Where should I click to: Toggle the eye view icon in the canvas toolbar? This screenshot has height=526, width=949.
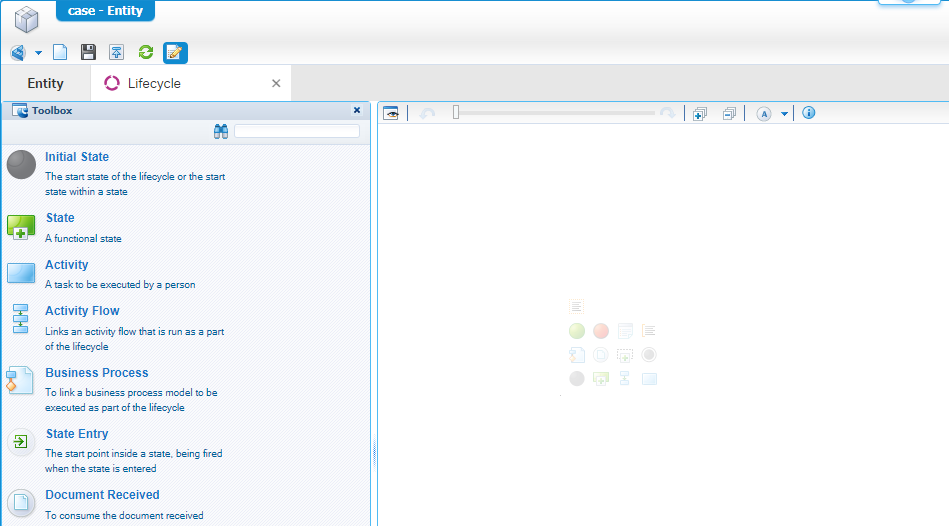click(391, 114)
